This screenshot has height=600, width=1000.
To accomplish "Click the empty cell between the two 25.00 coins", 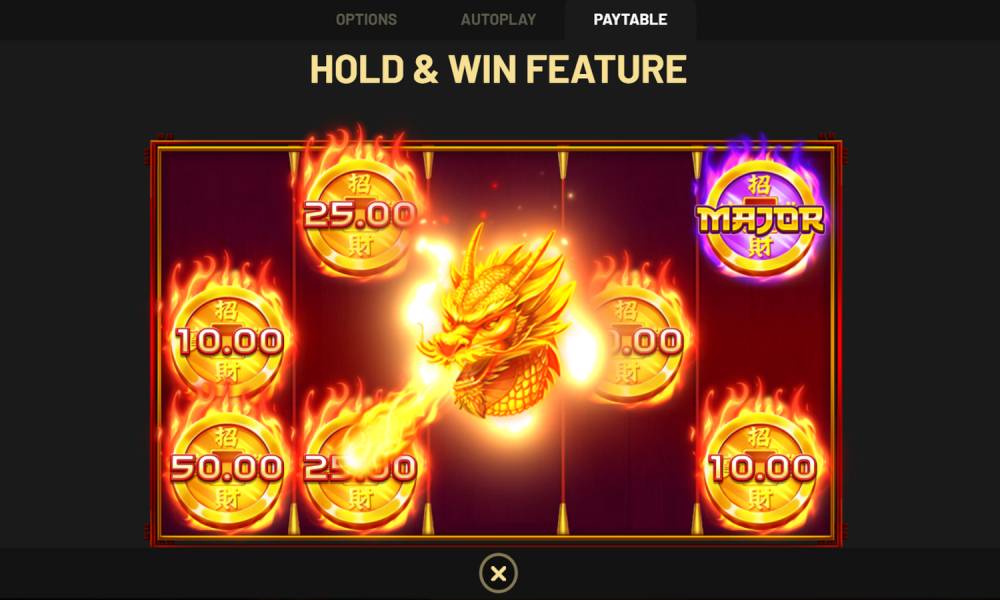I will coord(359,343).
